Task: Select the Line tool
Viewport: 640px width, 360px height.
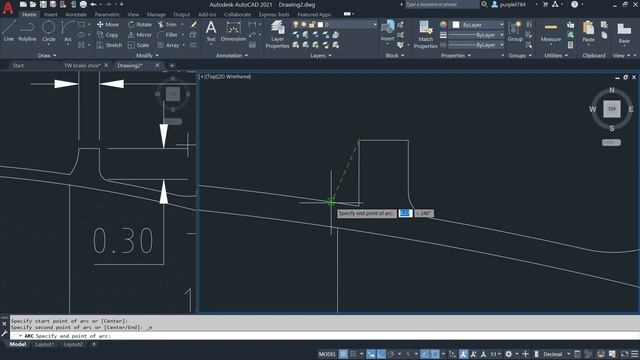Action: click(9, 31)
